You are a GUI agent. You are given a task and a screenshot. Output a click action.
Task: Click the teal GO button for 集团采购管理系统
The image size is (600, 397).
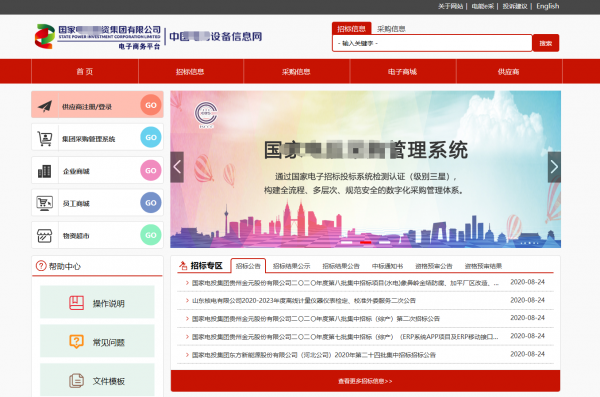click(x=151, y=137)
